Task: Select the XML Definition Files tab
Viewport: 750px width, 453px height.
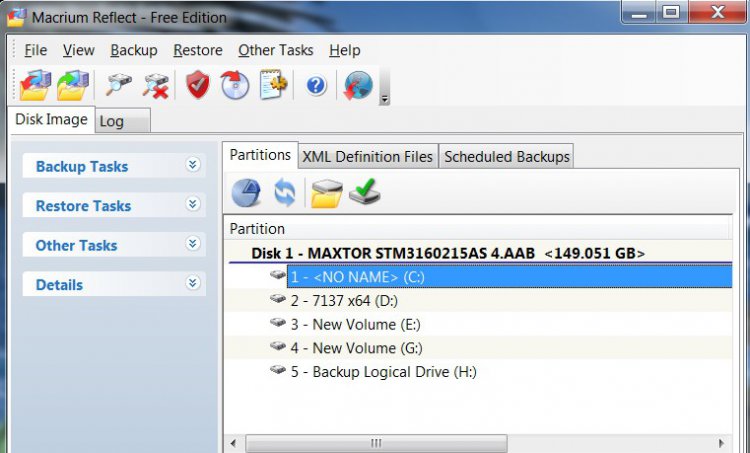Action: point(367,156)
